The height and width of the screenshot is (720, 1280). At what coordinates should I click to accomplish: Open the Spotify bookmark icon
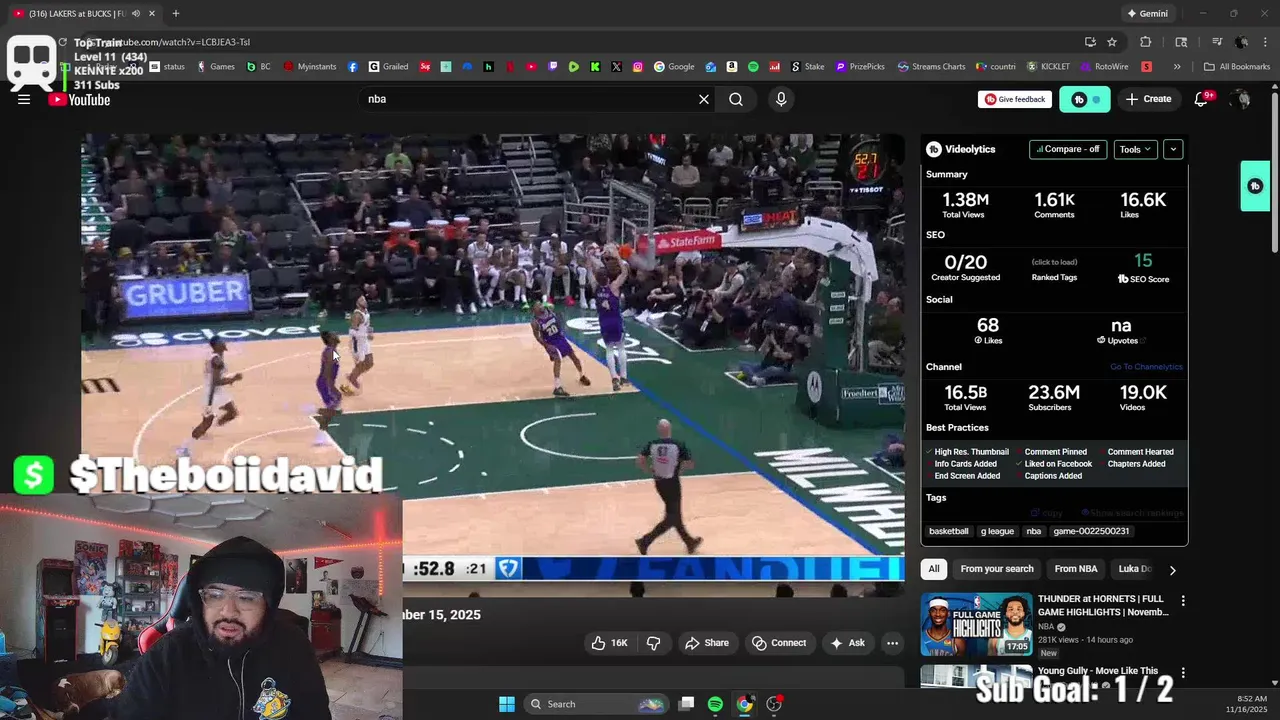(x=753, y=67)
